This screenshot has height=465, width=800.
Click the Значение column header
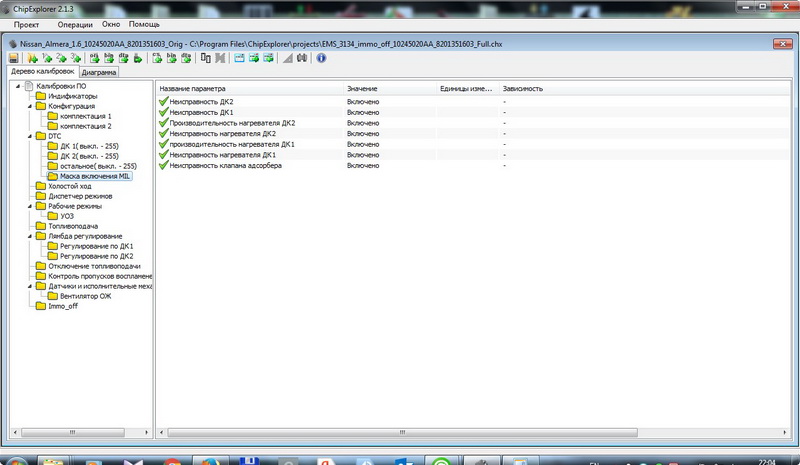362,88
